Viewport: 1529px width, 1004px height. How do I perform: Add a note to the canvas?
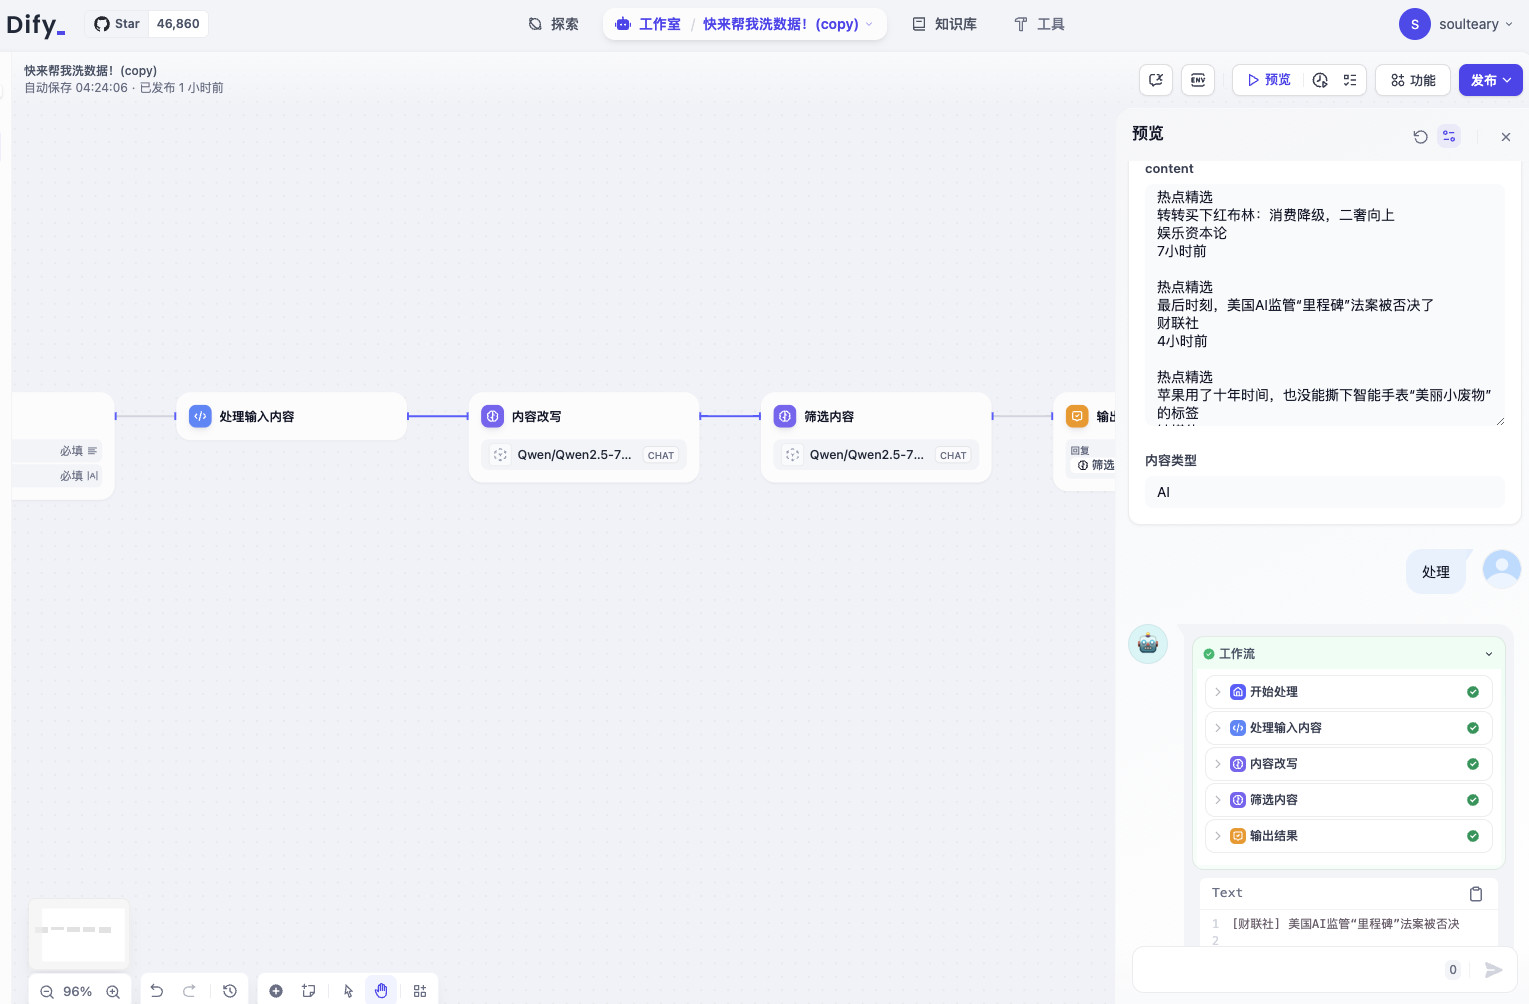309,991
